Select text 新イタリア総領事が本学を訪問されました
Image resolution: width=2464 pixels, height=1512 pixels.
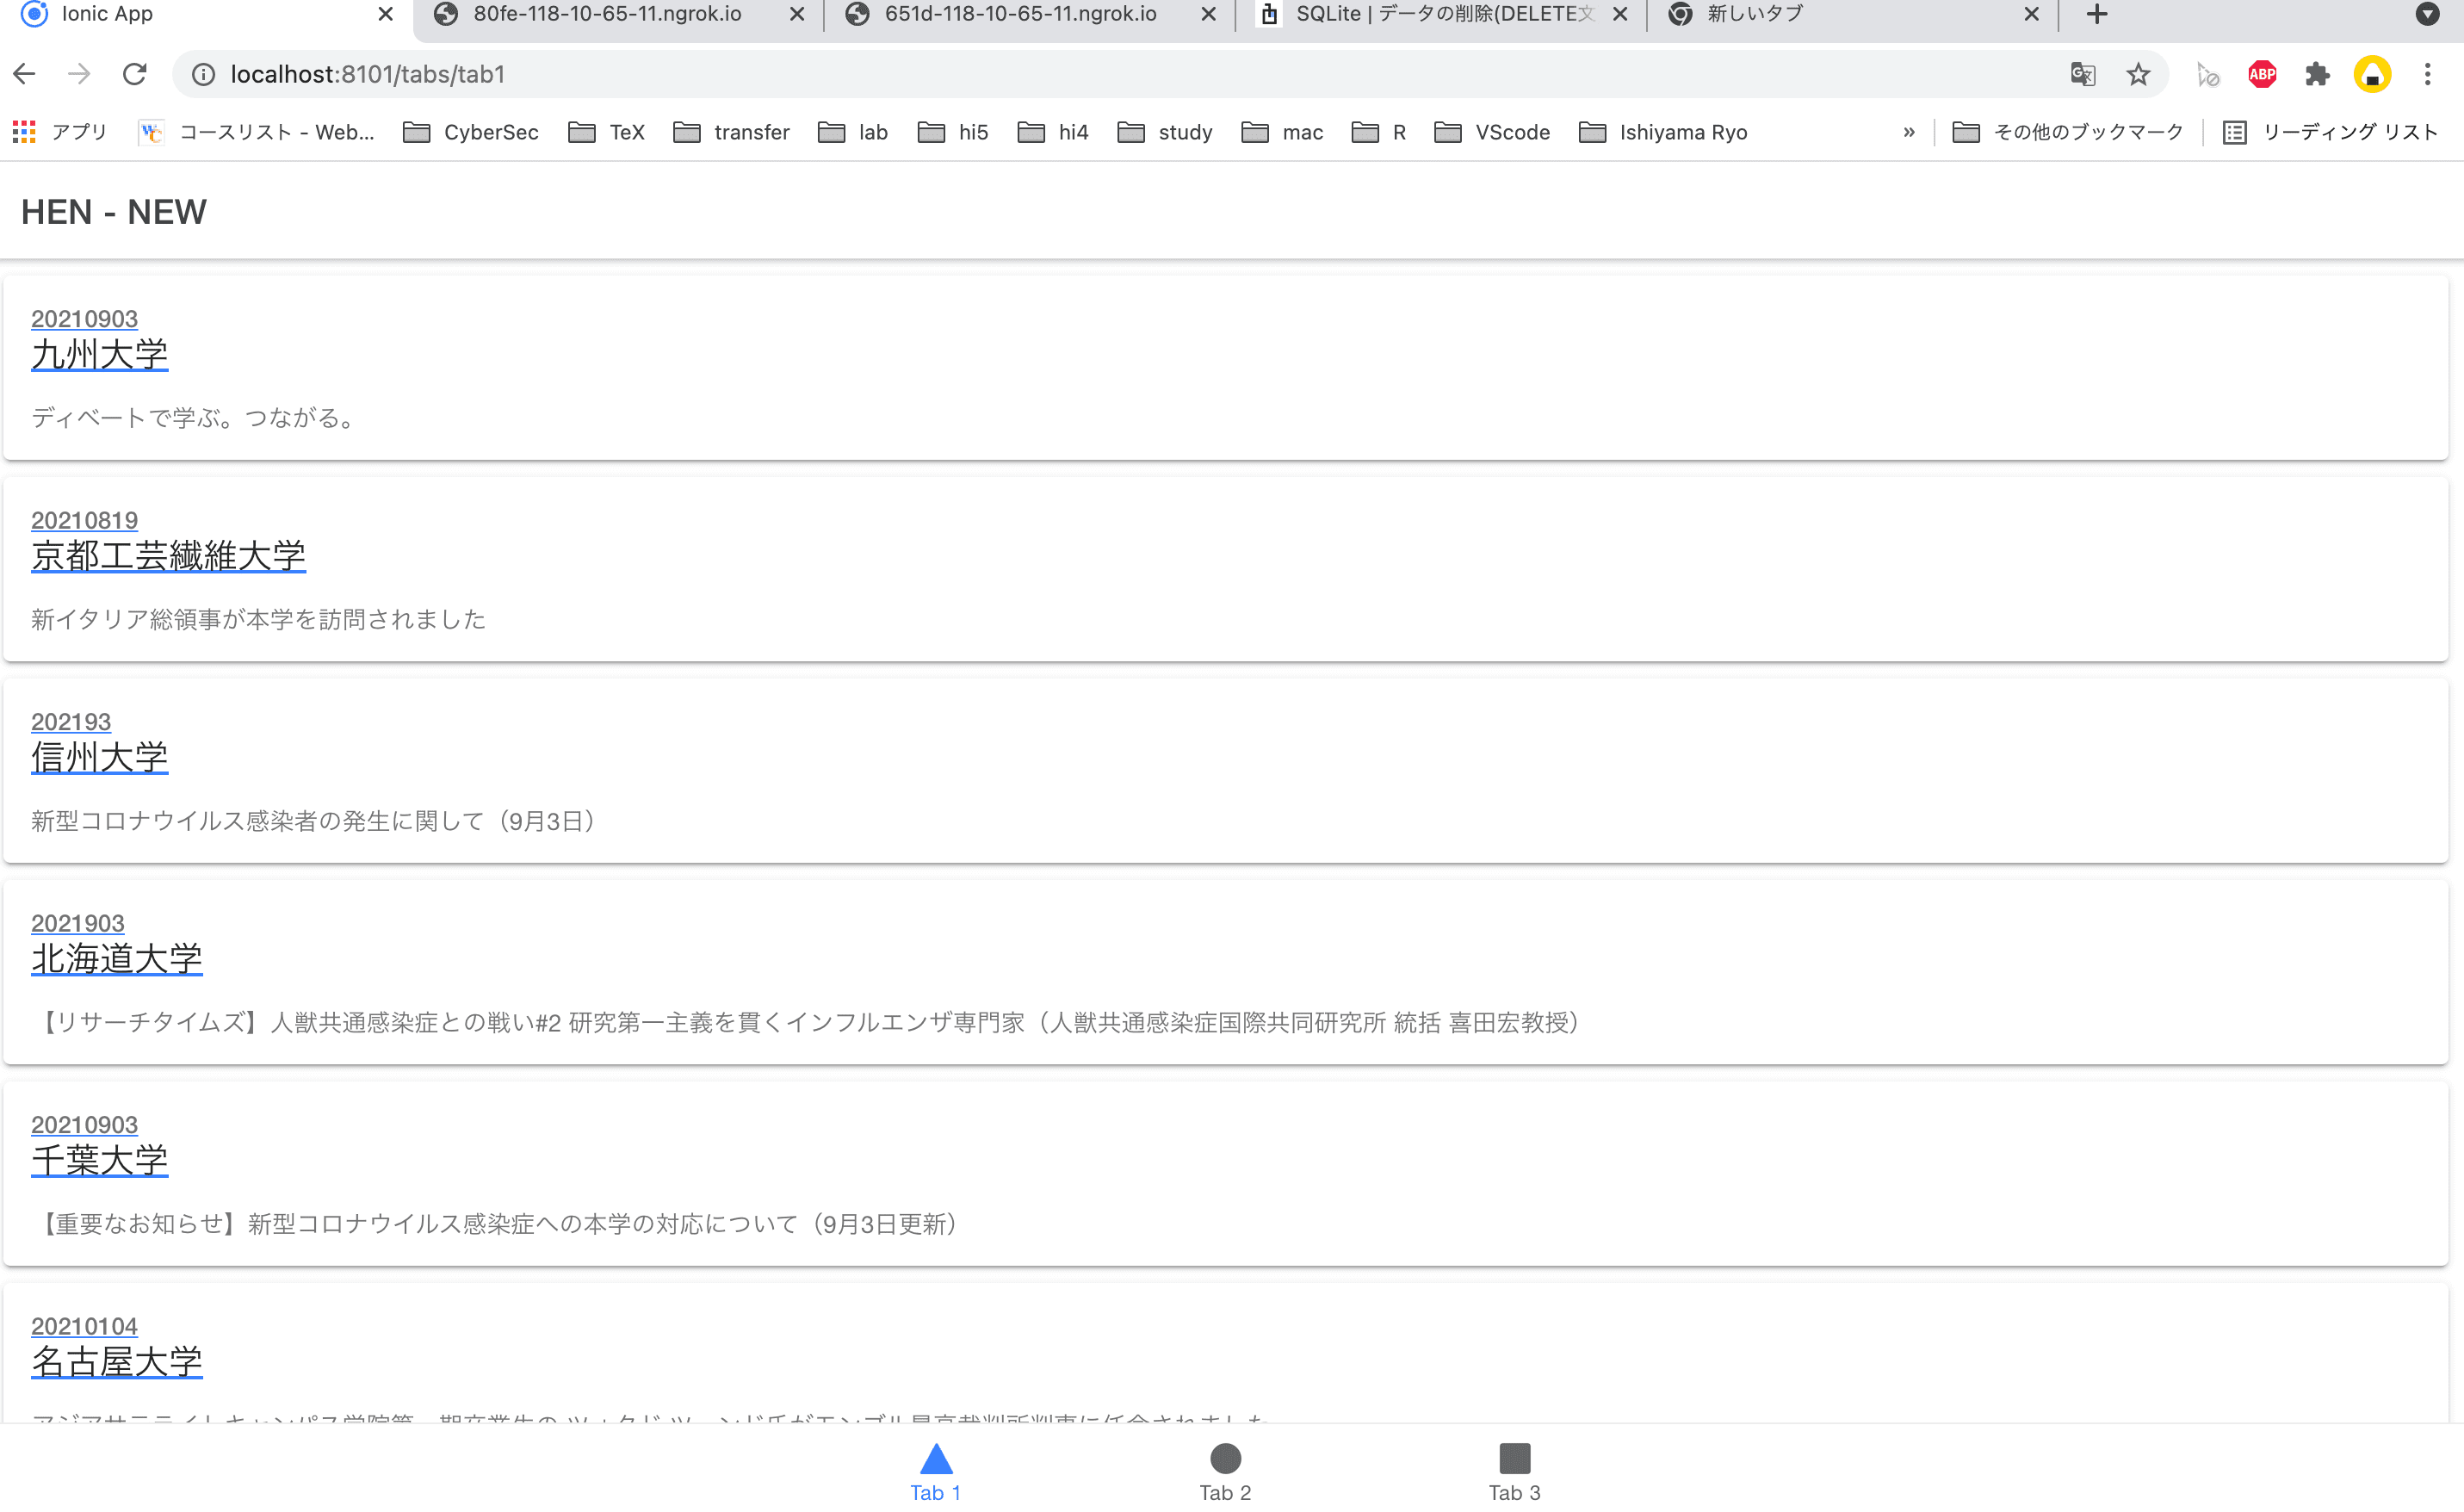coord(258,620)
